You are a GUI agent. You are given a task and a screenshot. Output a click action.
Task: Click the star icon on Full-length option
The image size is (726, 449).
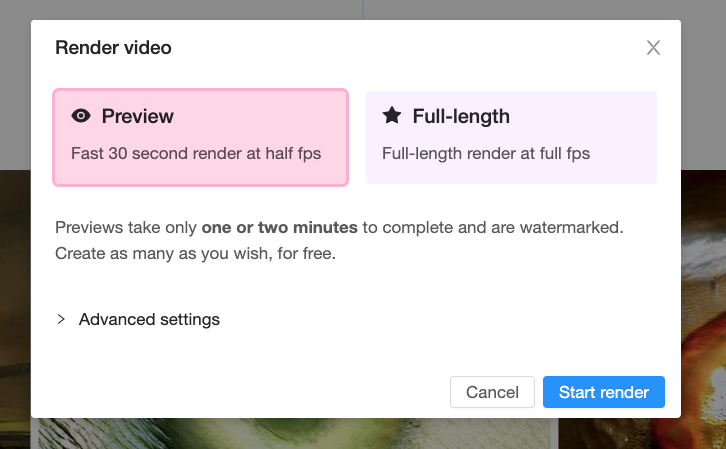[x=392, y=115]
